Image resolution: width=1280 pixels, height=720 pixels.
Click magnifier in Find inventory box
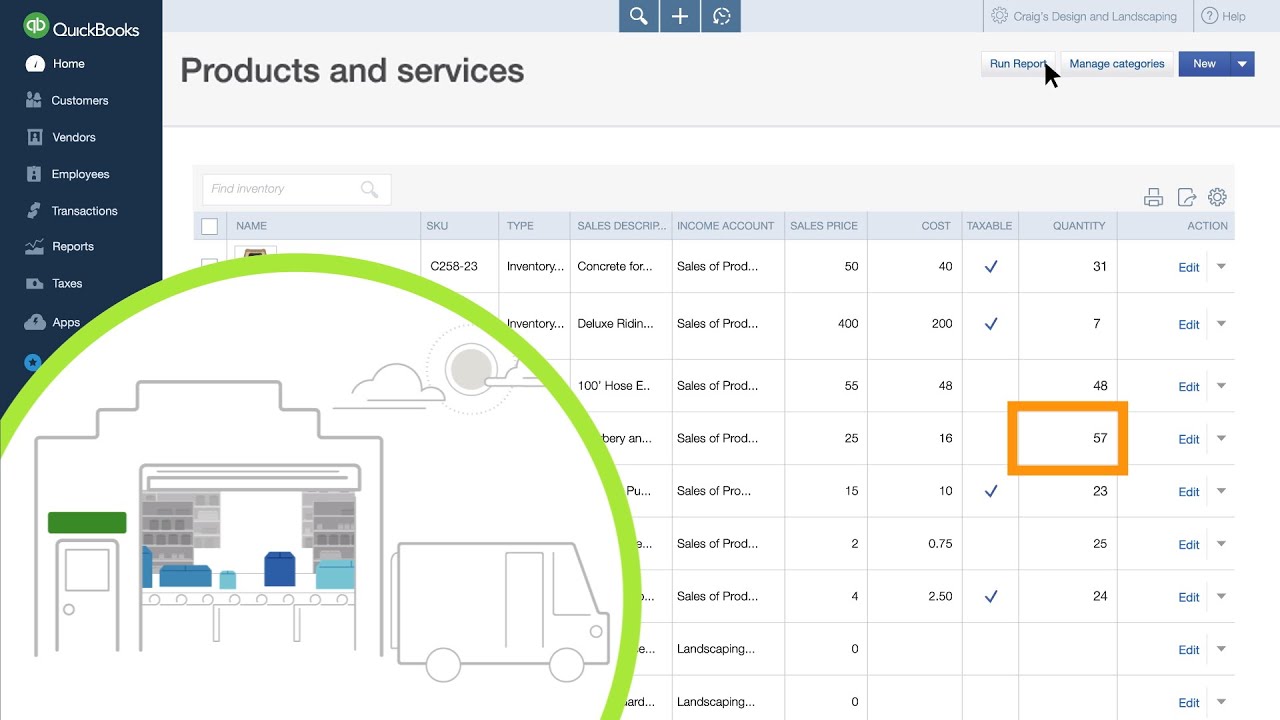tap(369, 189)
